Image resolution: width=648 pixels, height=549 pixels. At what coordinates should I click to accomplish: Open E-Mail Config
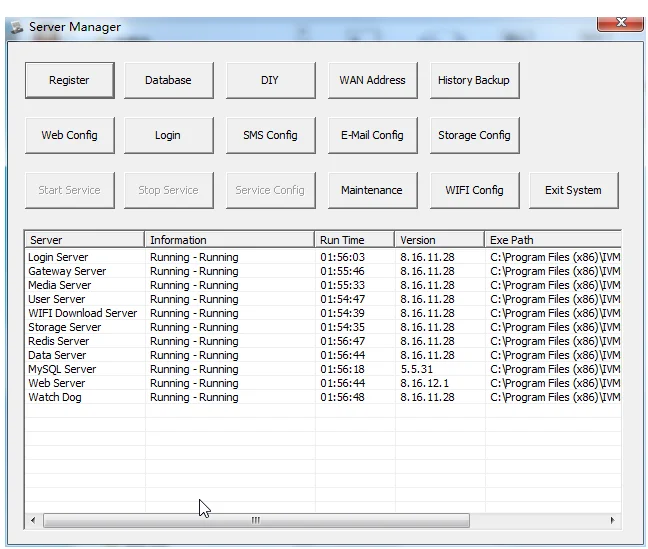[x=372, y=135]
